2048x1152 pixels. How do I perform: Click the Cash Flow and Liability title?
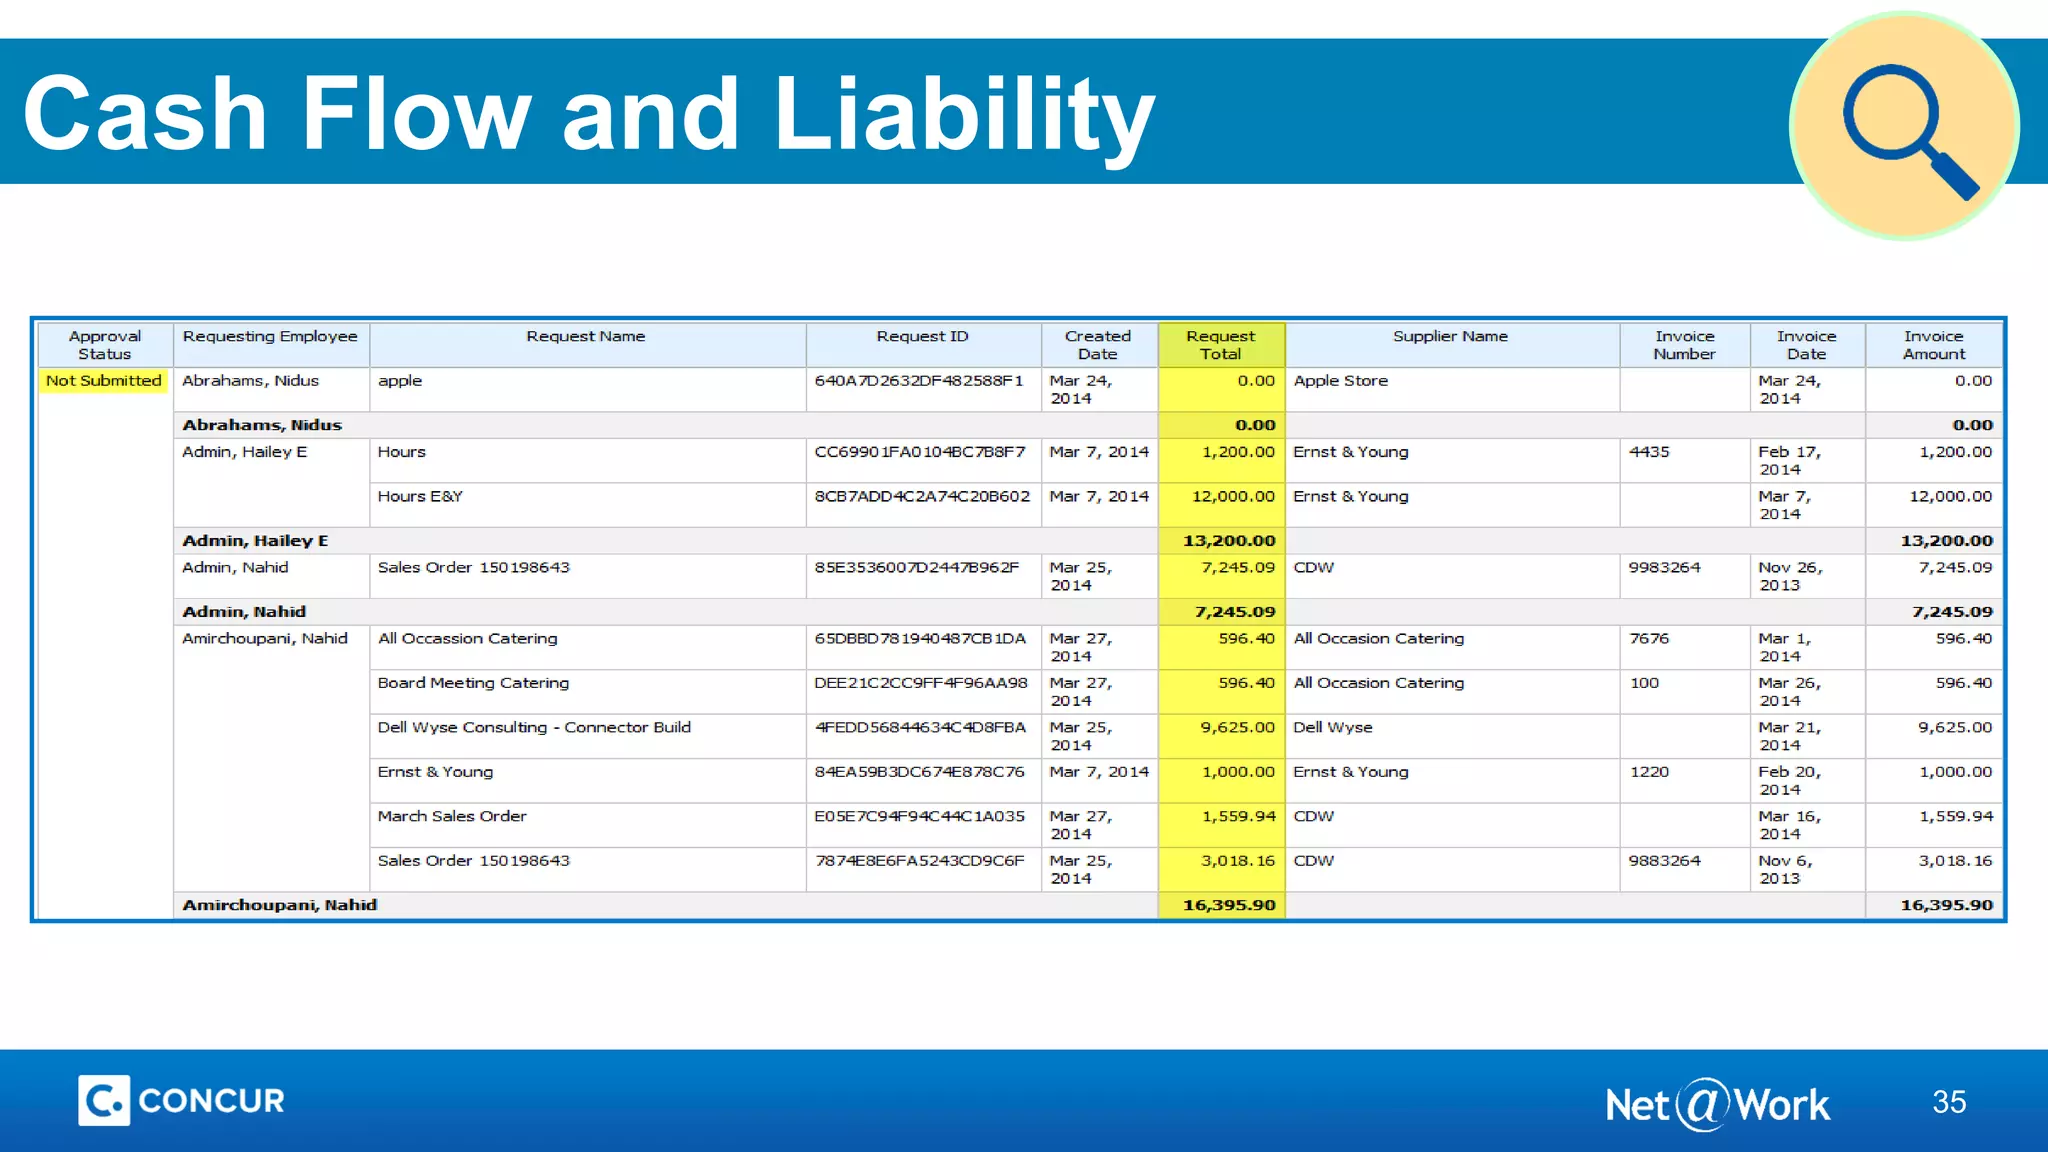click(x=588, y=115)
